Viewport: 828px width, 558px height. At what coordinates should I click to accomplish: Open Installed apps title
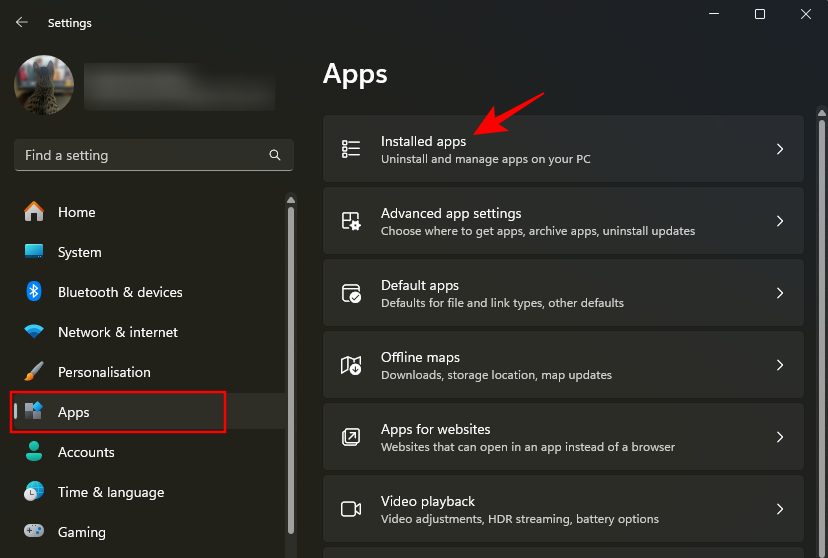(x=424, y=141)
